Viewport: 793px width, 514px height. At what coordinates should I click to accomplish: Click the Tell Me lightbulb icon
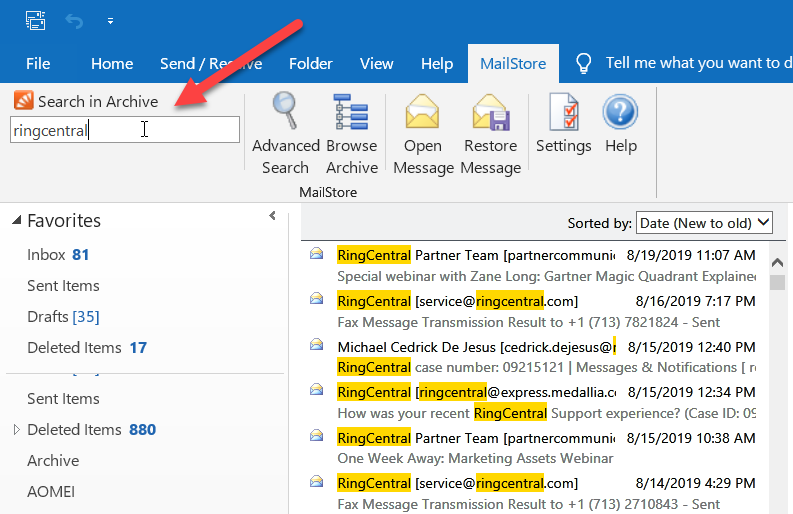point(583,63)
